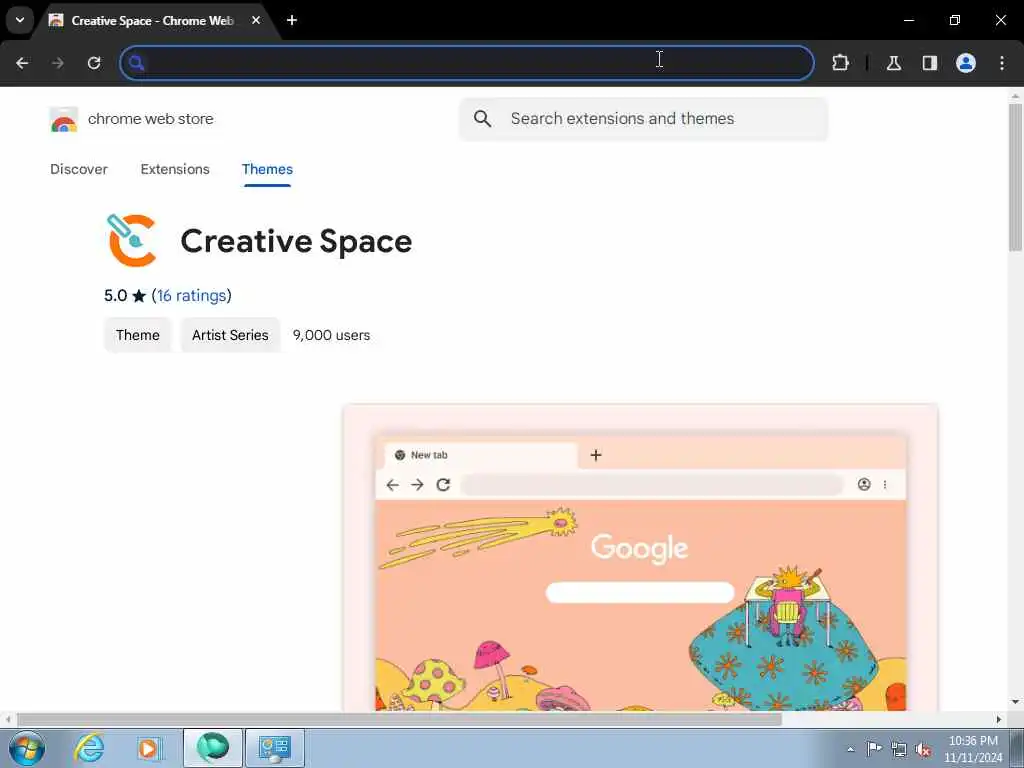
Task: Open the control panel taskbar icon
Action: tap(274, 748)
